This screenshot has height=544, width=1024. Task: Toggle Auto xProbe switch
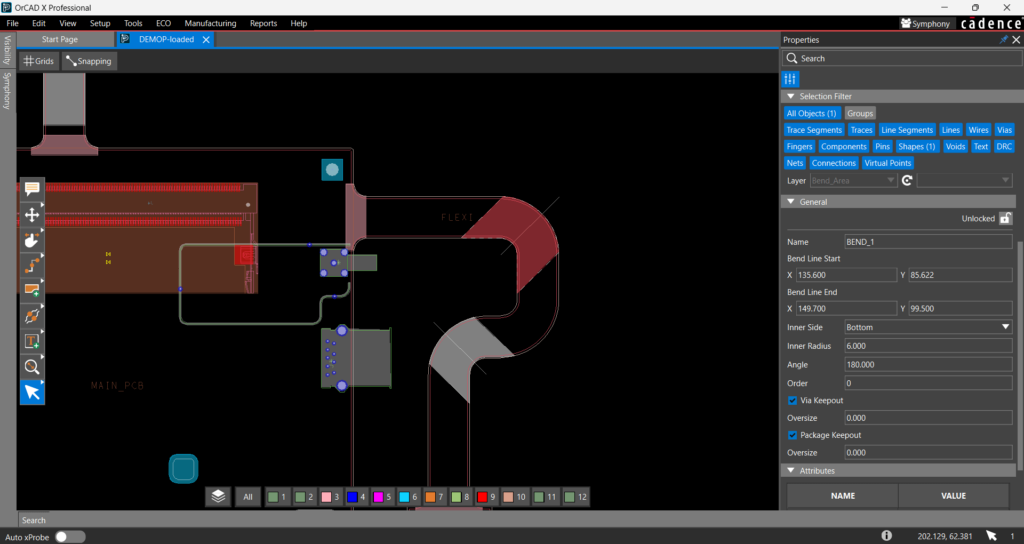pos(70,537)
